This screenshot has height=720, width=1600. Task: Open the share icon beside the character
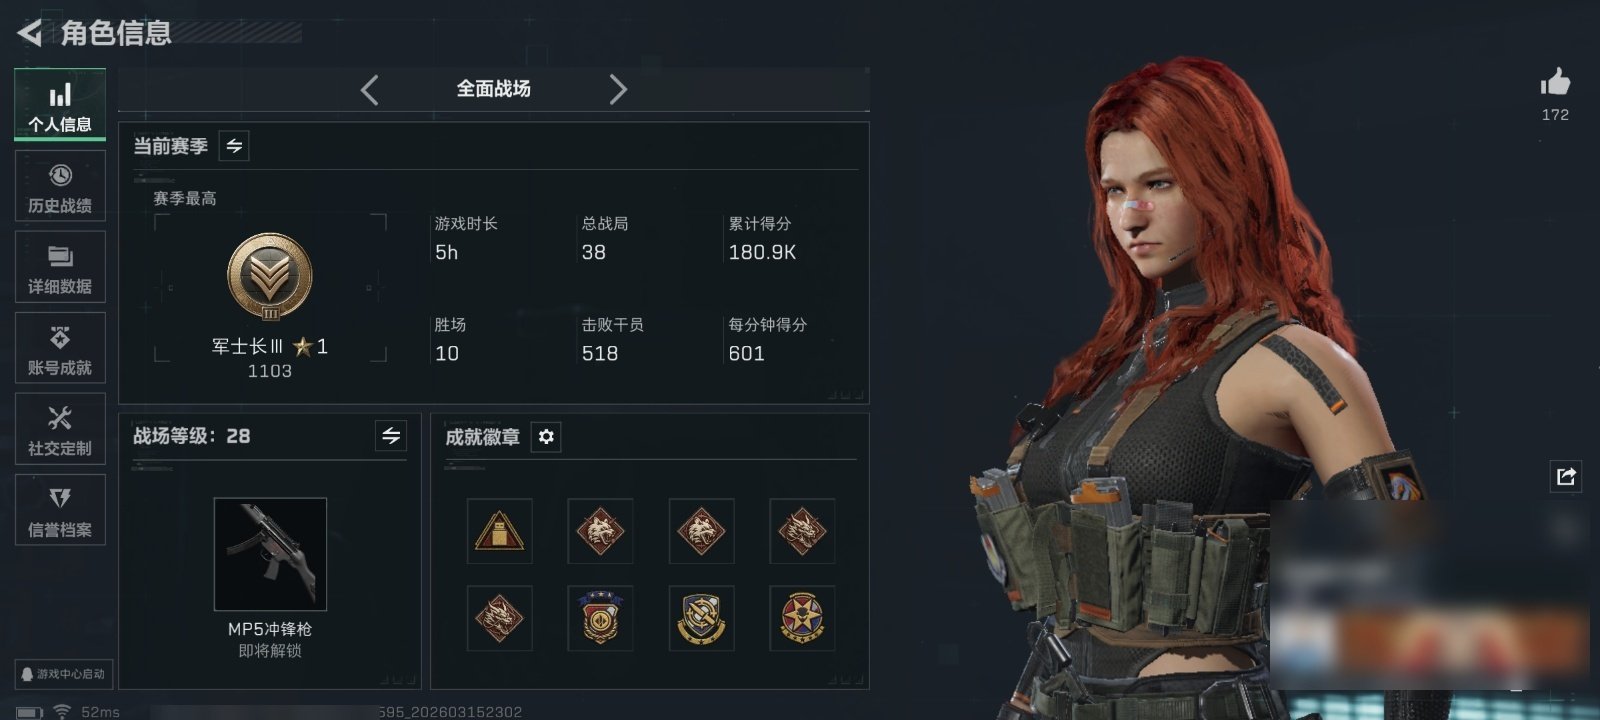tap(1566, 476)
